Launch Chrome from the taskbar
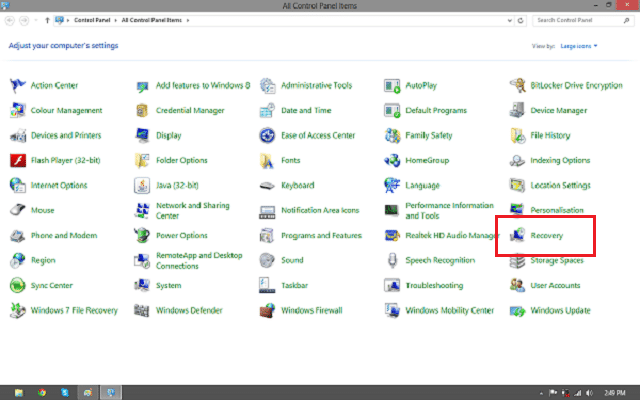This screenshot has height=400, width=640. point(42,393)
